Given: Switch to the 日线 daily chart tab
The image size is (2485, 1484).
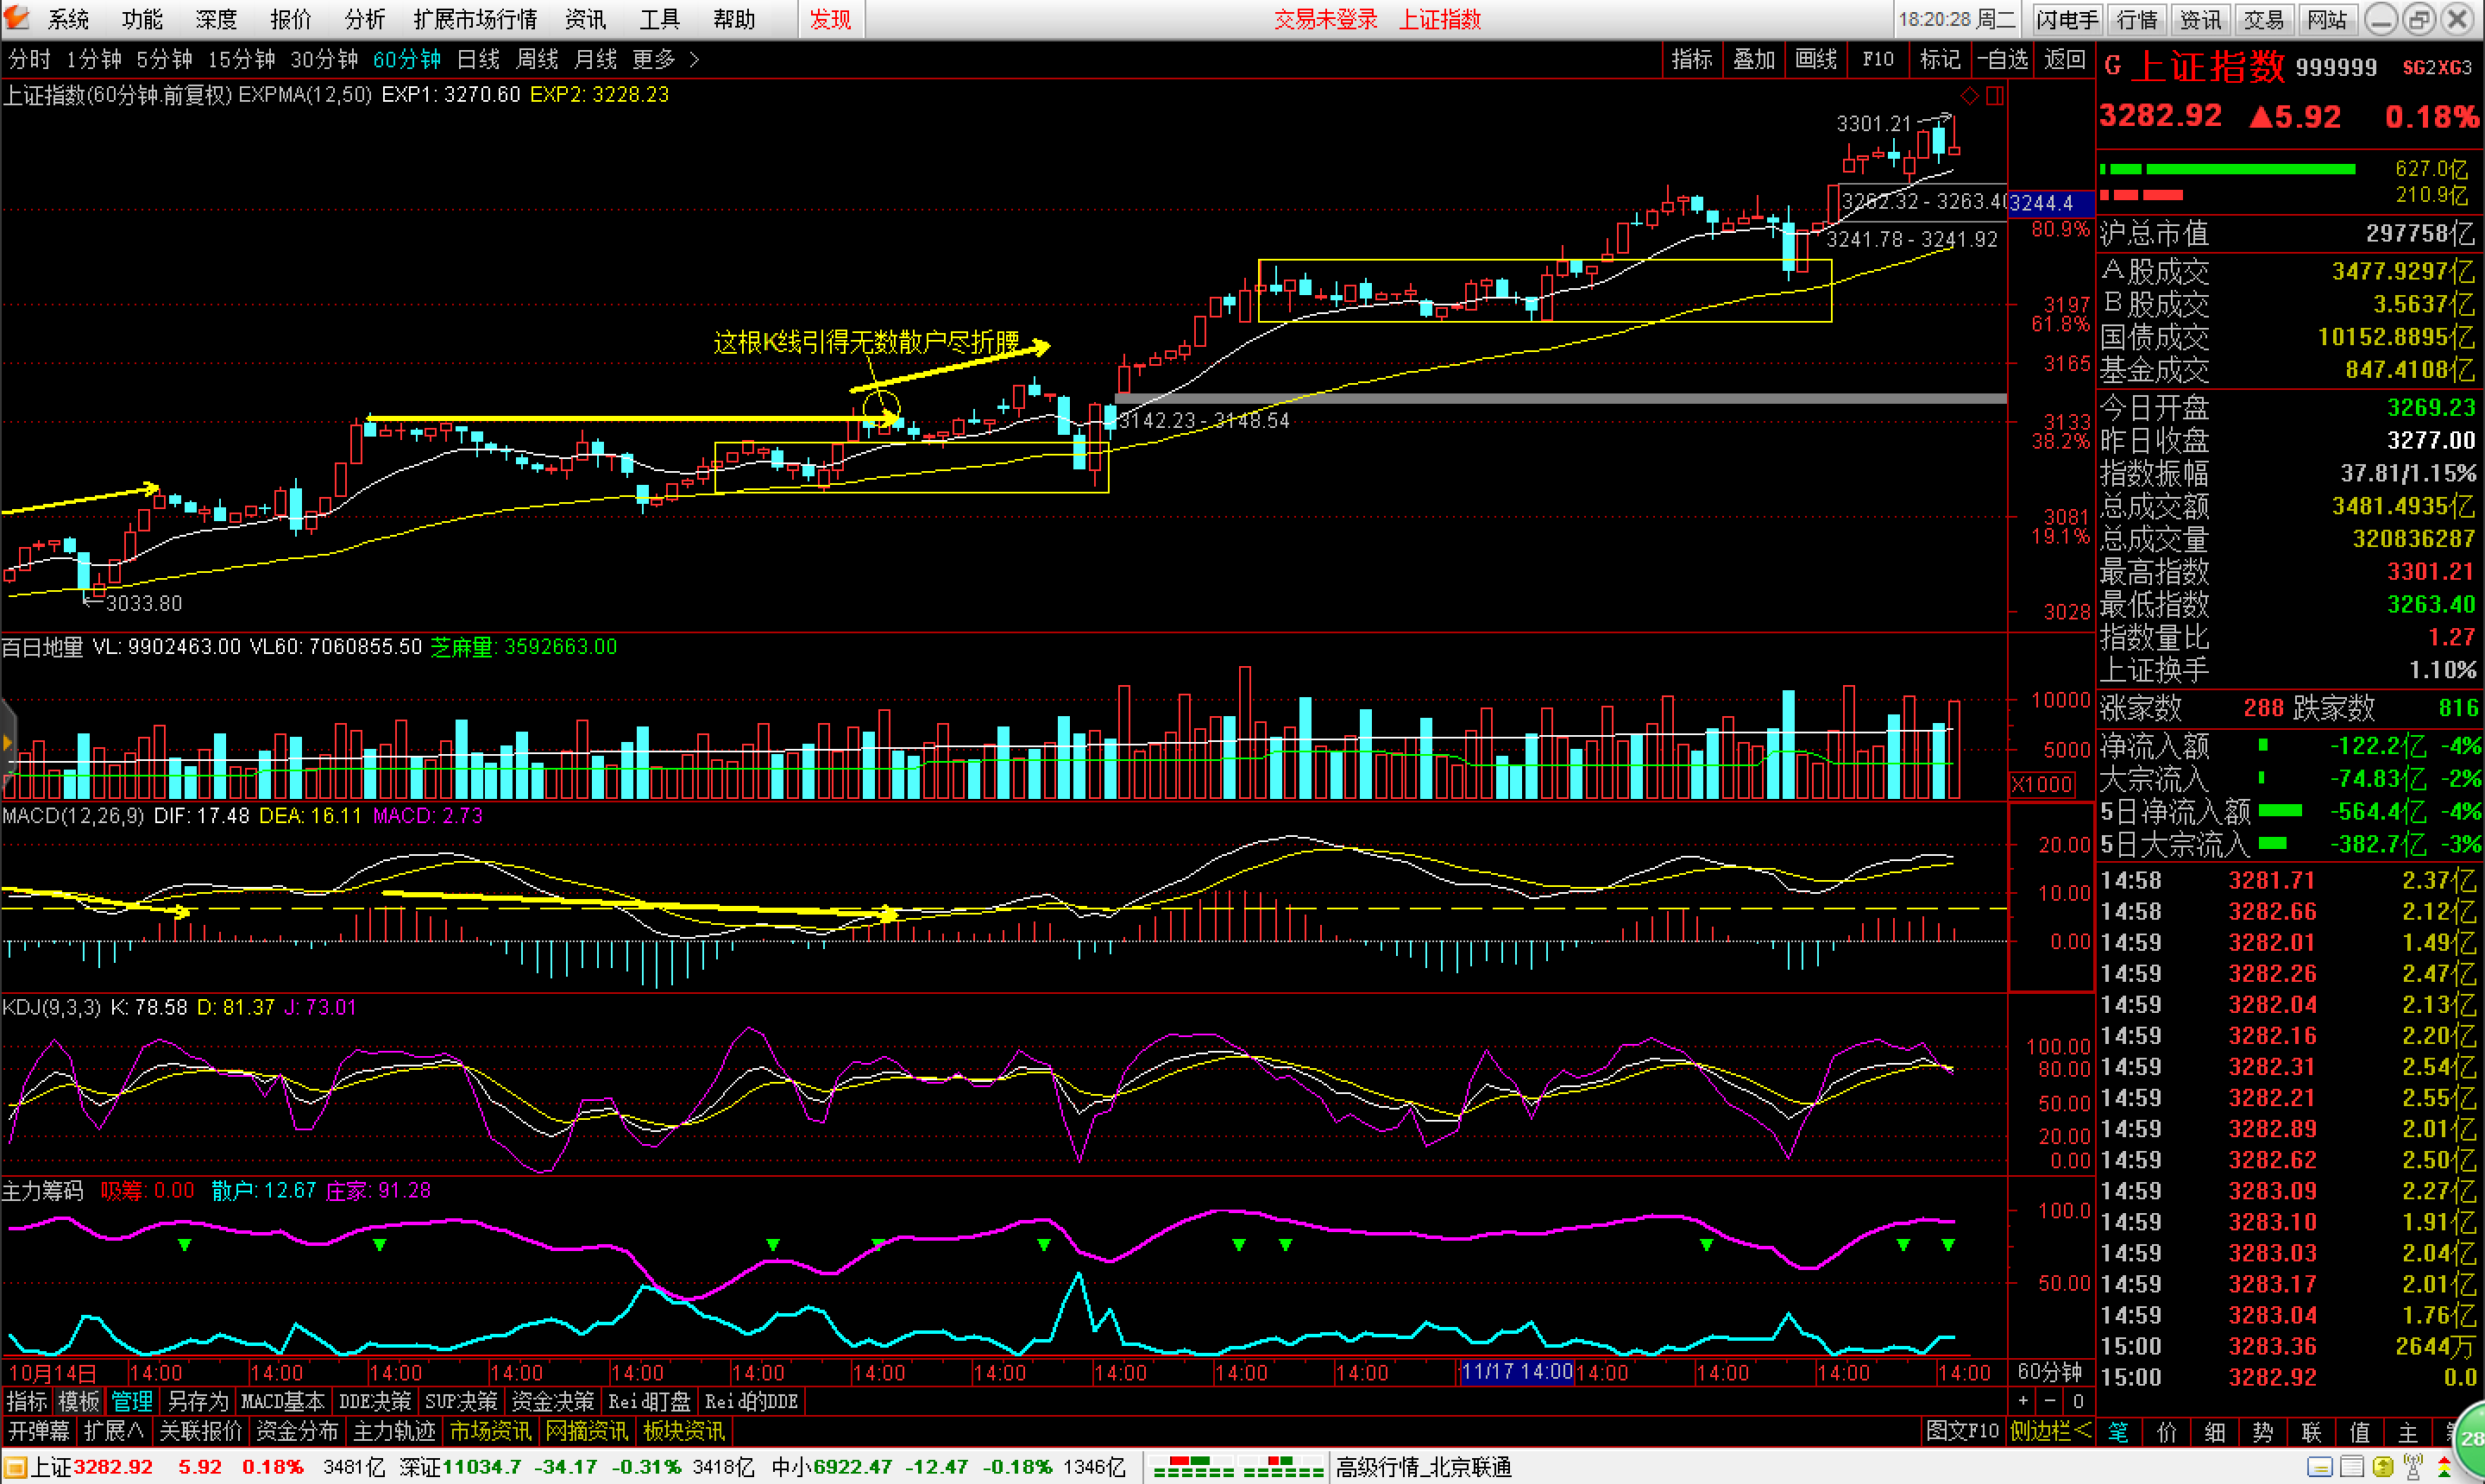Looking at the screenshot, I should [x=478, y=60].
